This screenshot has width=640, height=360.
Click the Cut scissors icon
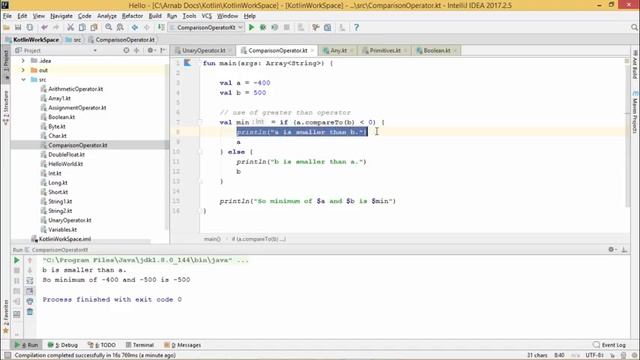[70, 27]
